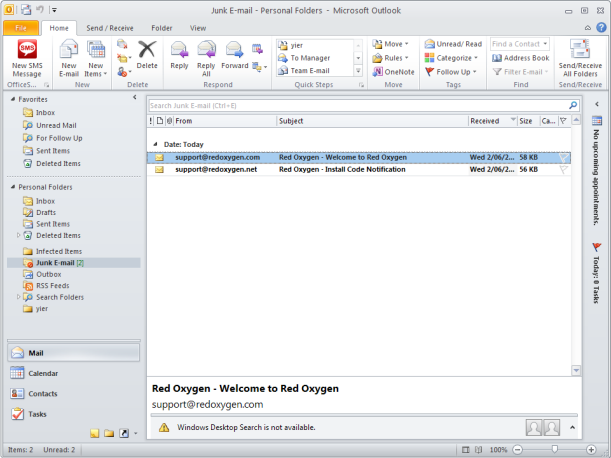Open the yier folder
Screen dimensions: 611x458
pyautogui.click(x=42, y=309)
